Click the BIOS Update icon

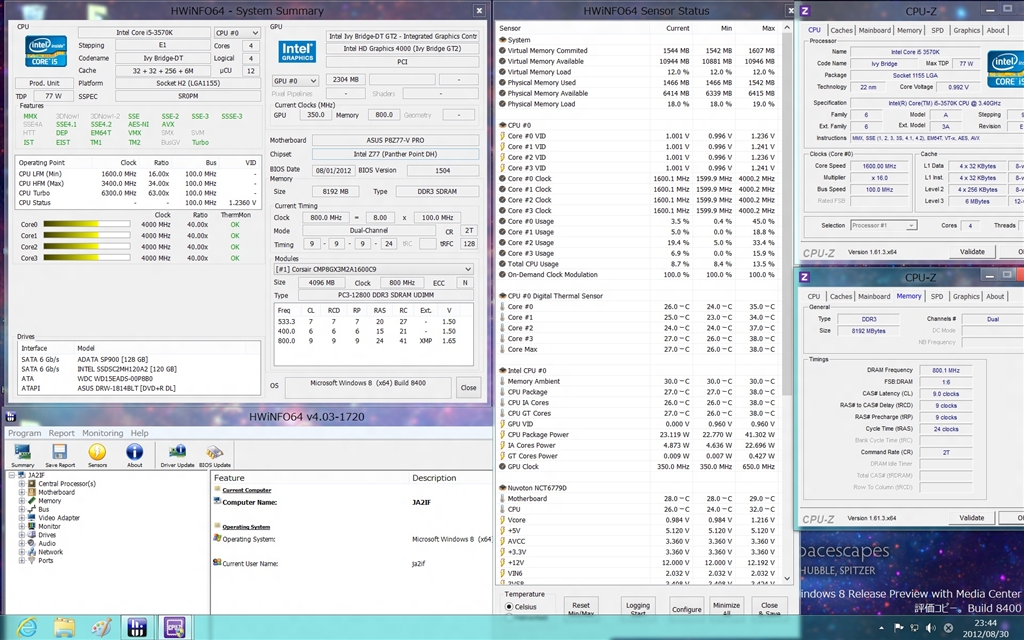pyautogui.click(x=215, y=453)
